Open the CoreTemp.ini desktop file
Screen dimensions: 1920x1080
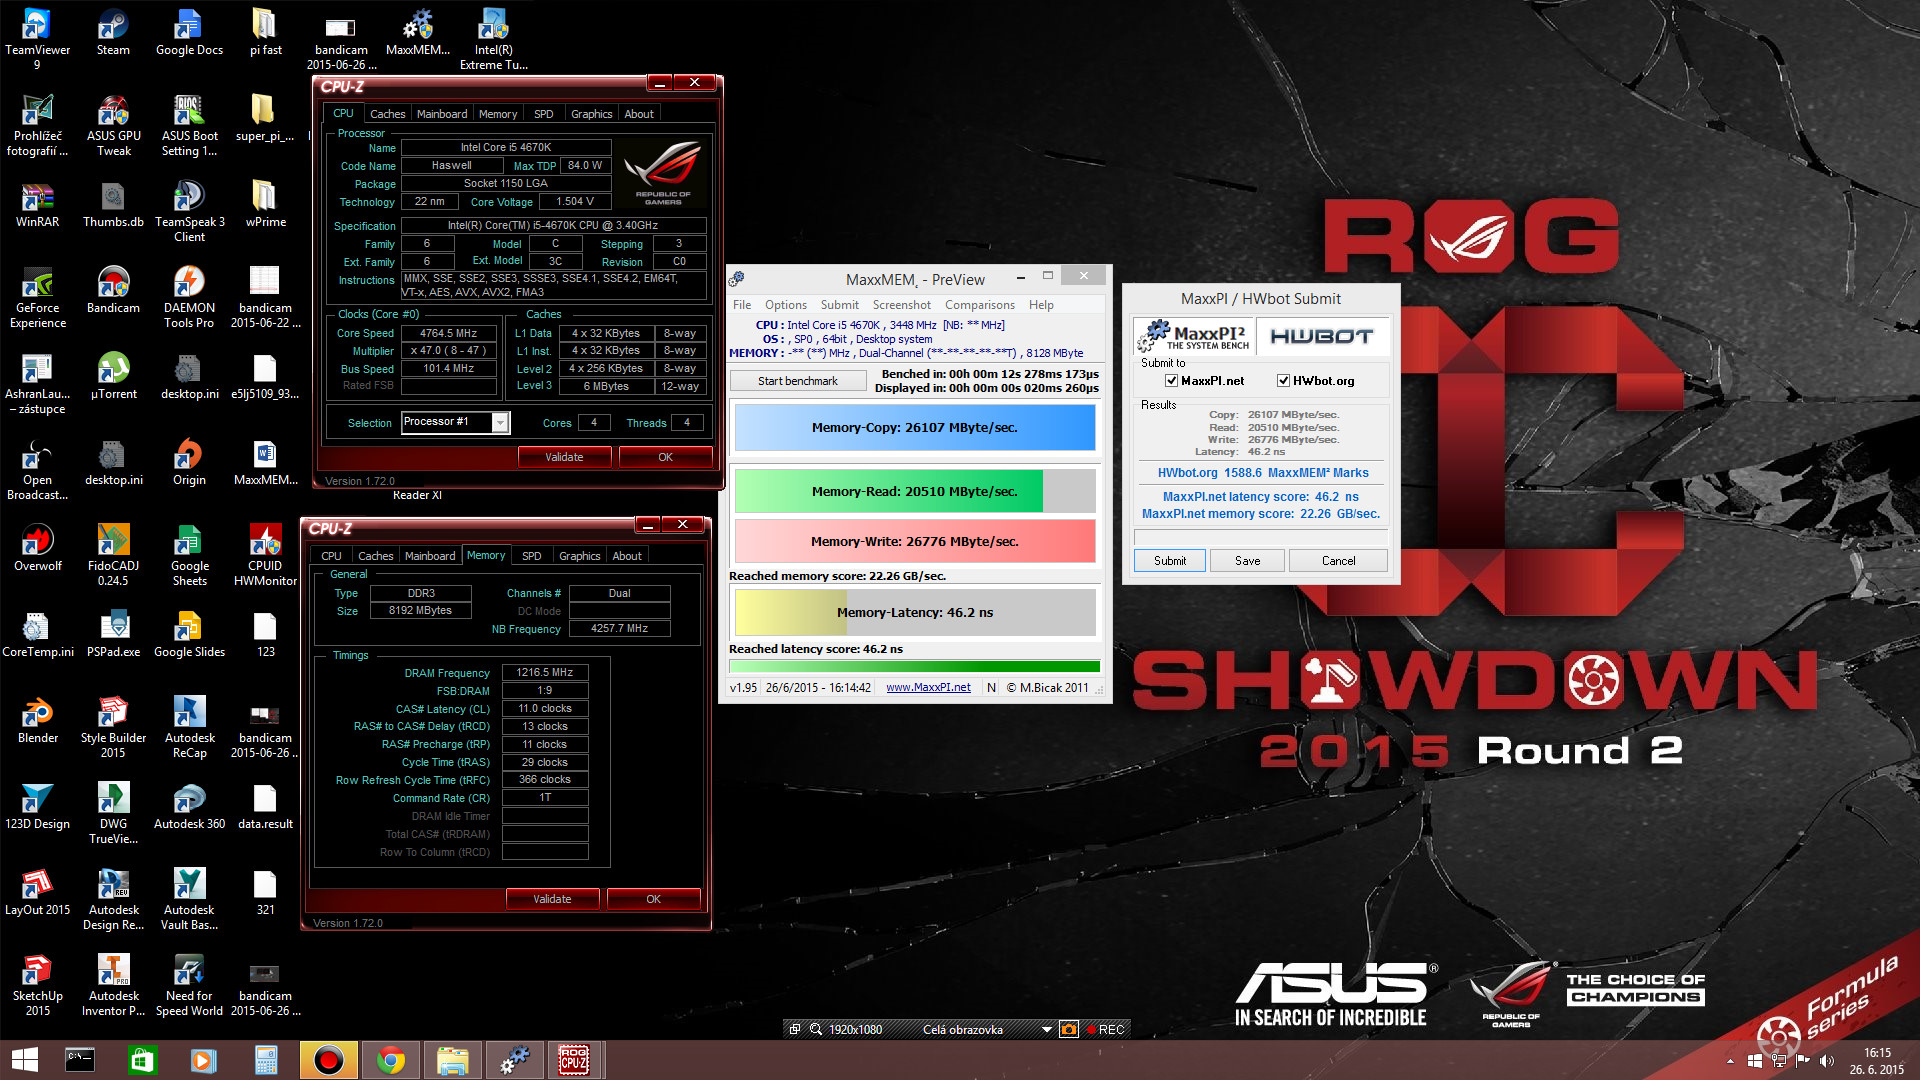click(37, 635)
